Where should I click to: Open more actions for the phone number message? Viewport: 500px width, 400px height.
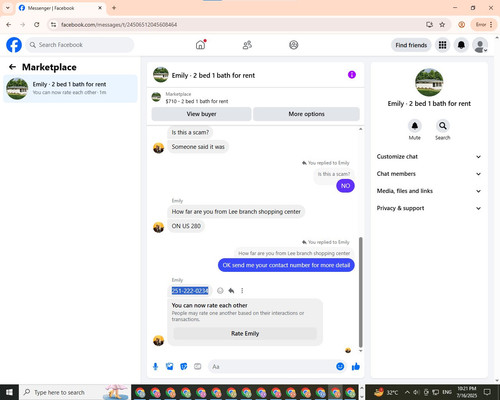pos(242,291)
